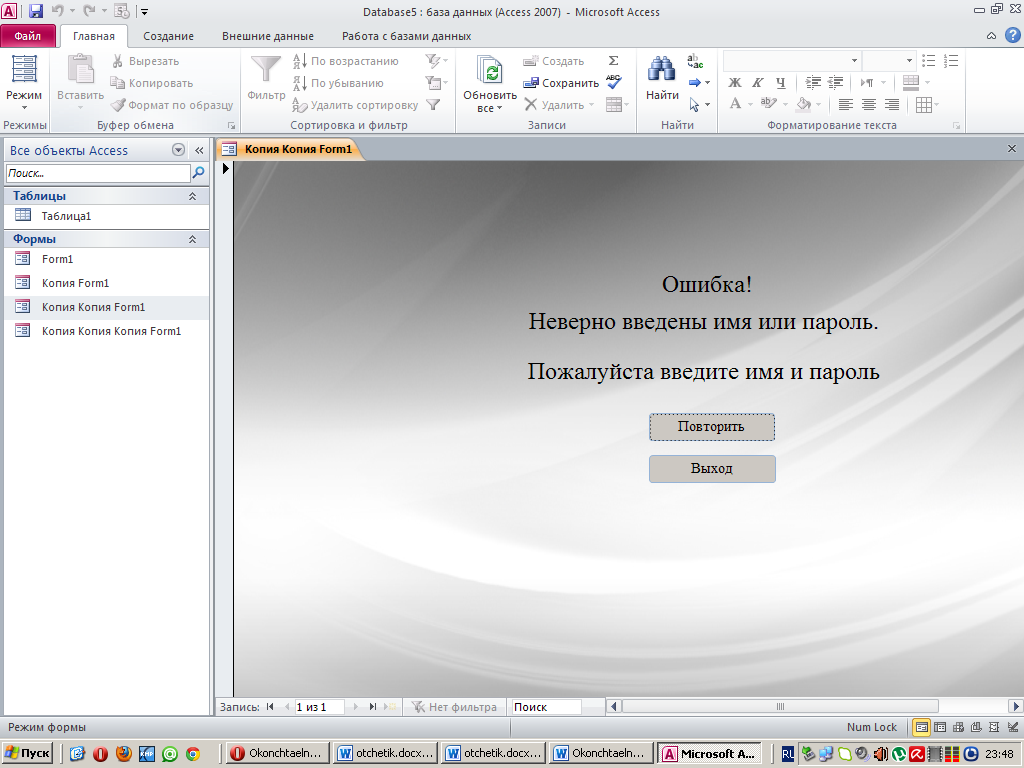Select Form1 in forms list

pos(106,259)
